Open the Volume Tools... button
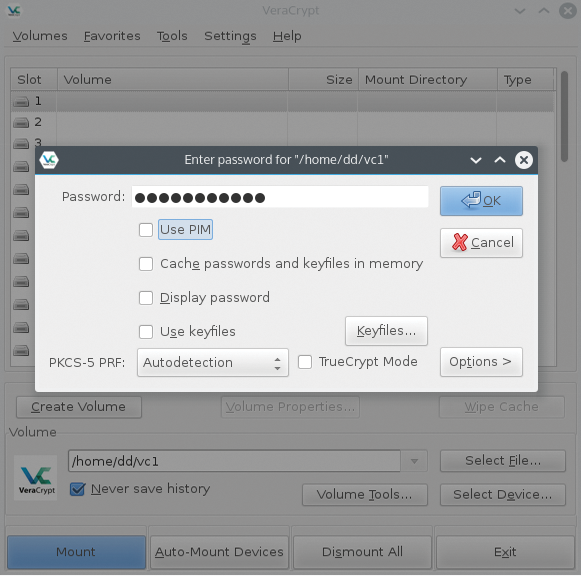This screenshot has height=576, width=581. pos(365,495)
